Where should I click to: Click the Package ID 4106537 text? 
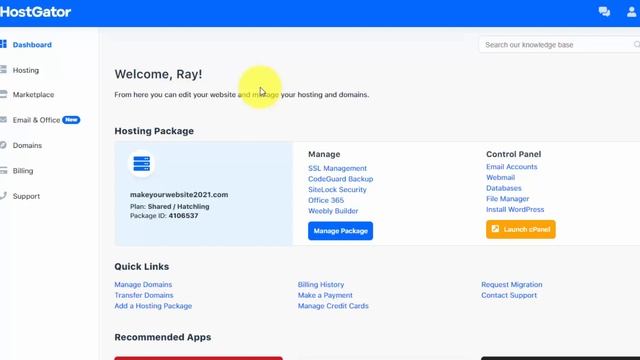tap(164, 216)
